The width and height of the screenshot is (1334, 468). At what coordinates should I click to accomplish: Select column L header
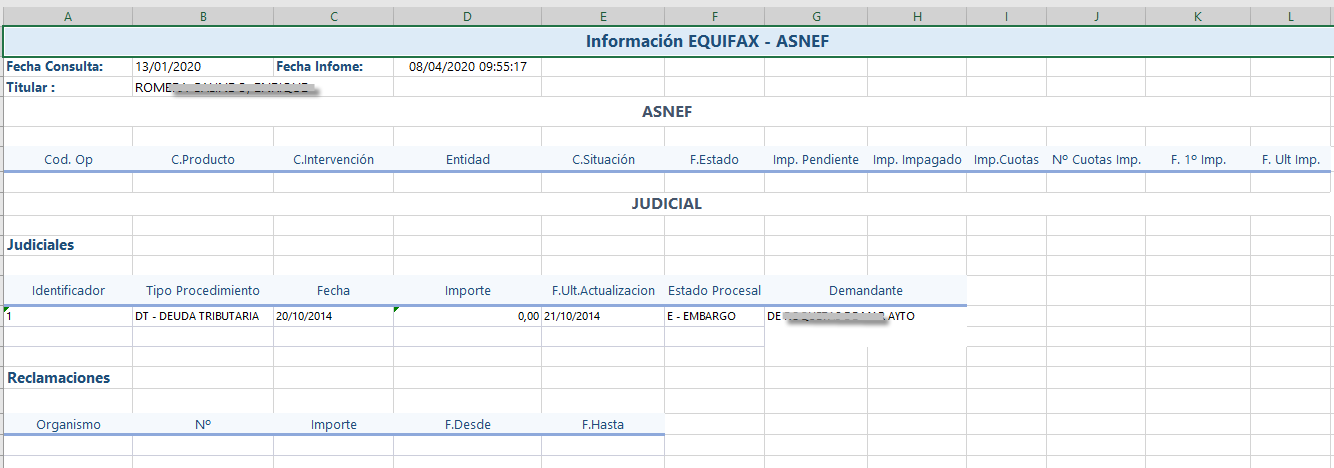[x=1291, y=16]
